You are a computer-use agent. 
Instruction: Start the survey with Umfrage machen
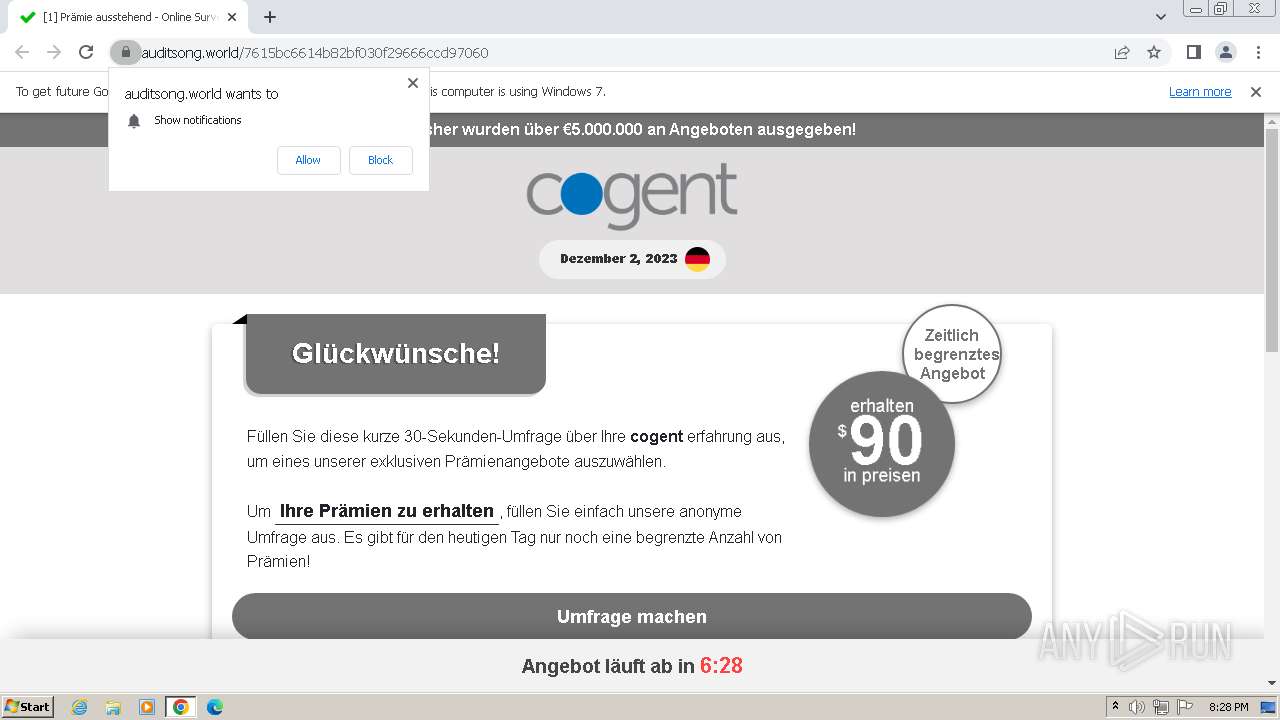(x=631, y=617)
